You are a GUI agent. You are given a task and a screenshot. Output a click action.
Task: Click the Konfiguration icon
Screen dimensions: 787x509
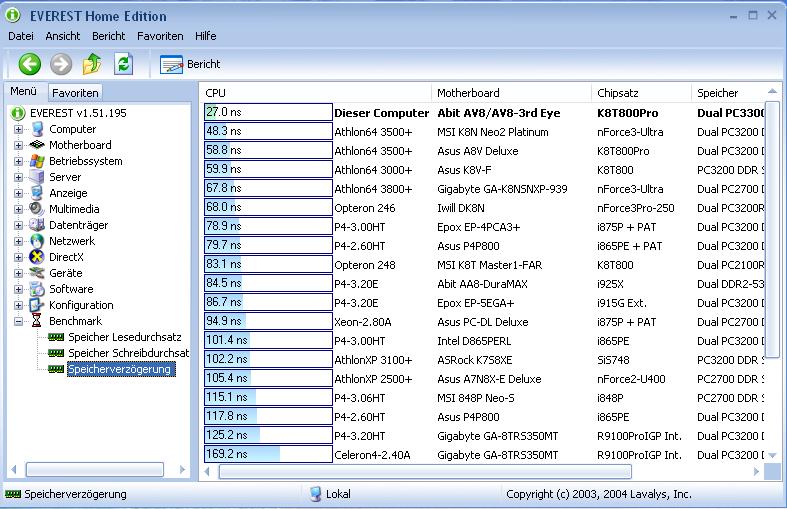coord(37,305)
